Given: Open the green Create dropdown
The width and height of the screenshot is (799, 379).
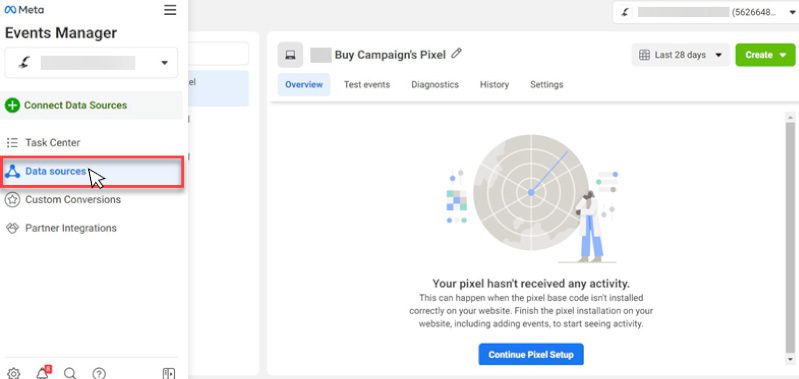Looking at the screenshot, I should (x=765, y=55).
